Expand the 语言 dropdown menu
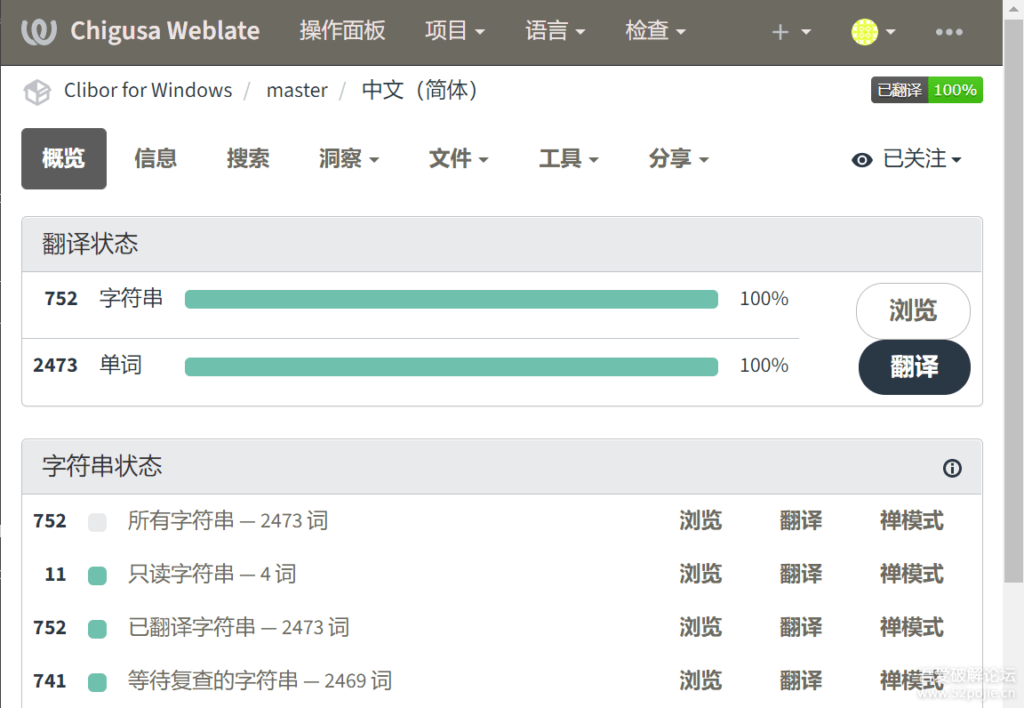The width and height of the screenshot is (1024, 708). coord(554,31)
